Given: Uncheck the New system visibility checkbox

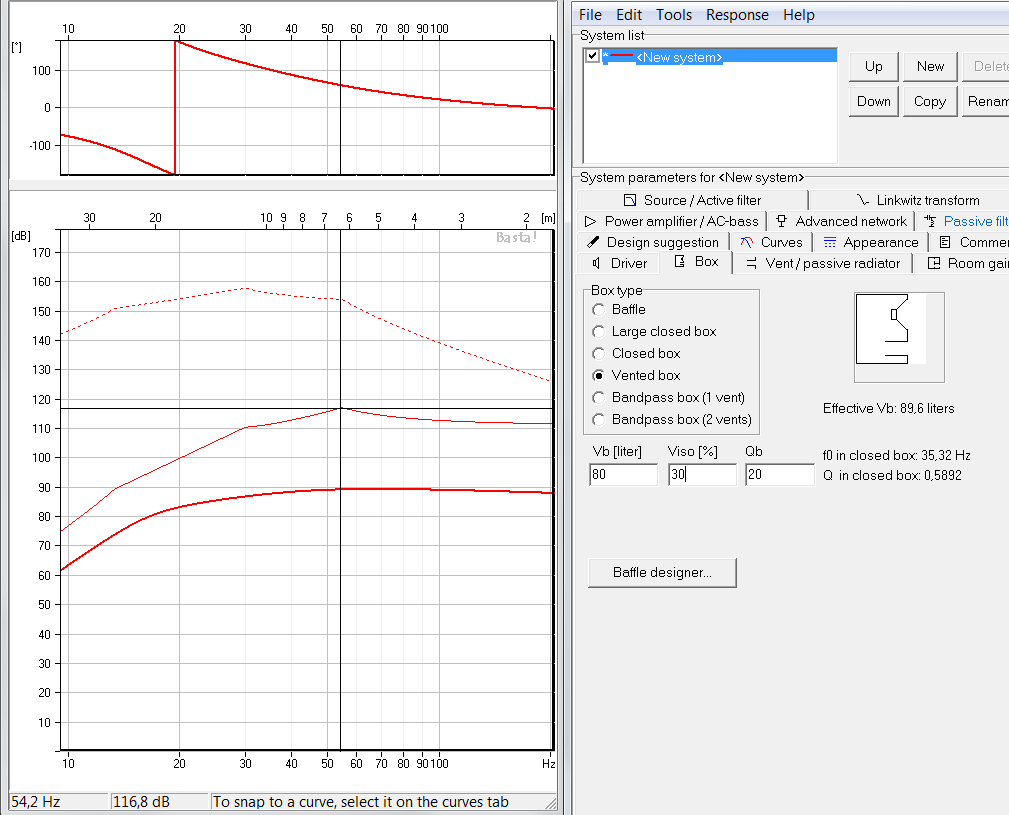Looking at the screenshot, I should point(593,56).
